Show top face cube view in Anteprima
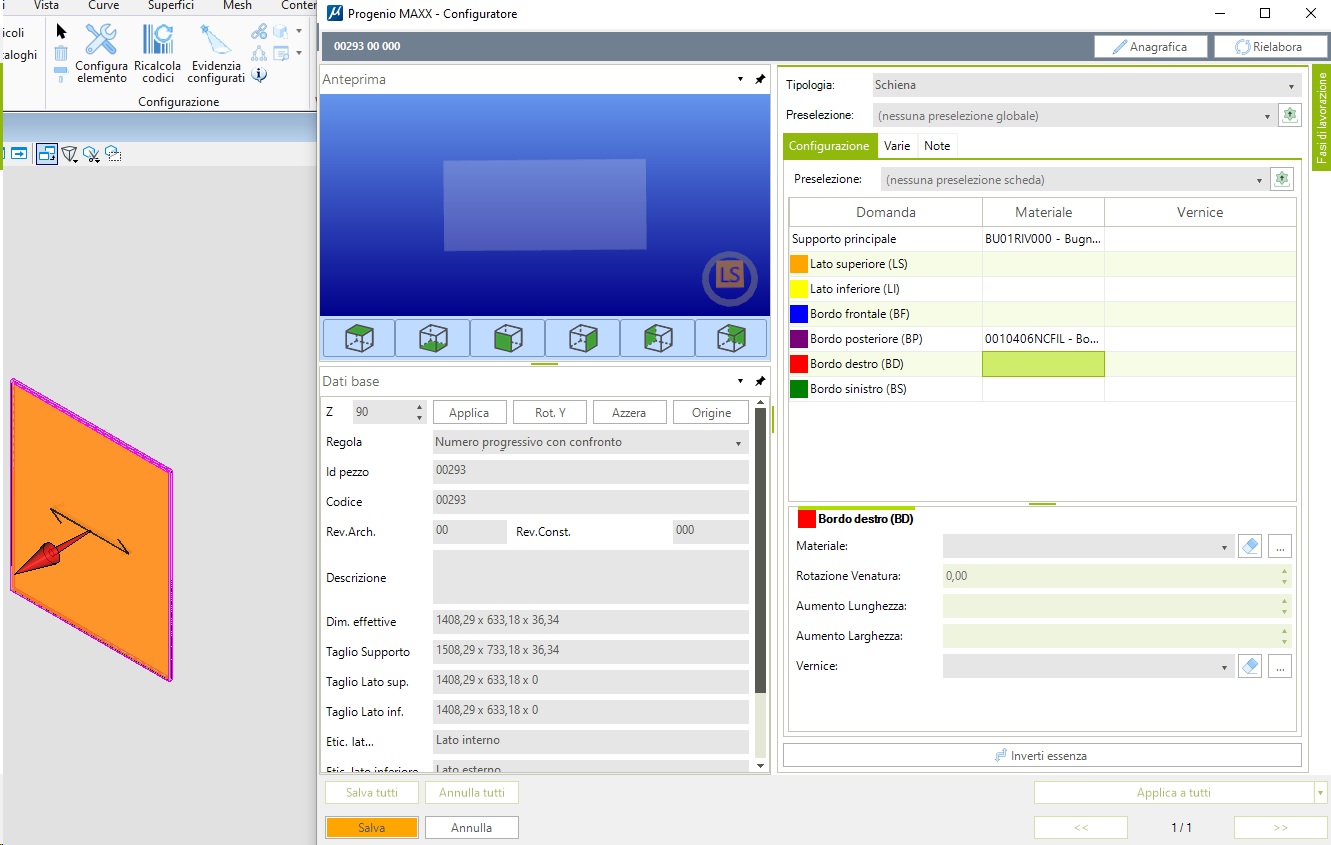The height and width of the screenshot is (845, 1331). (x=359, y=339)
